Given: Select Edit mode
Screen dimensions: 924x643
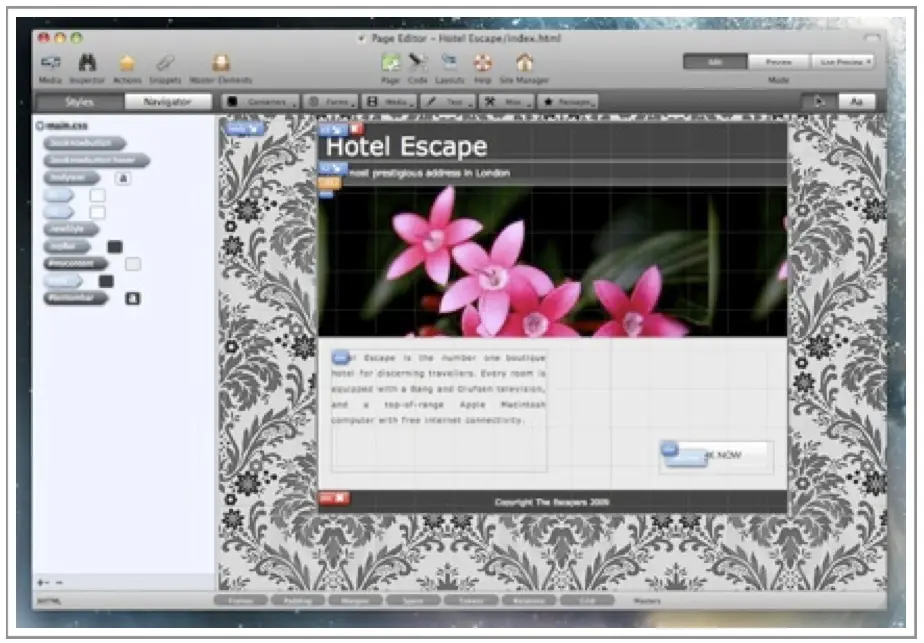Looking at the screenshot, I should coord(715,62).
